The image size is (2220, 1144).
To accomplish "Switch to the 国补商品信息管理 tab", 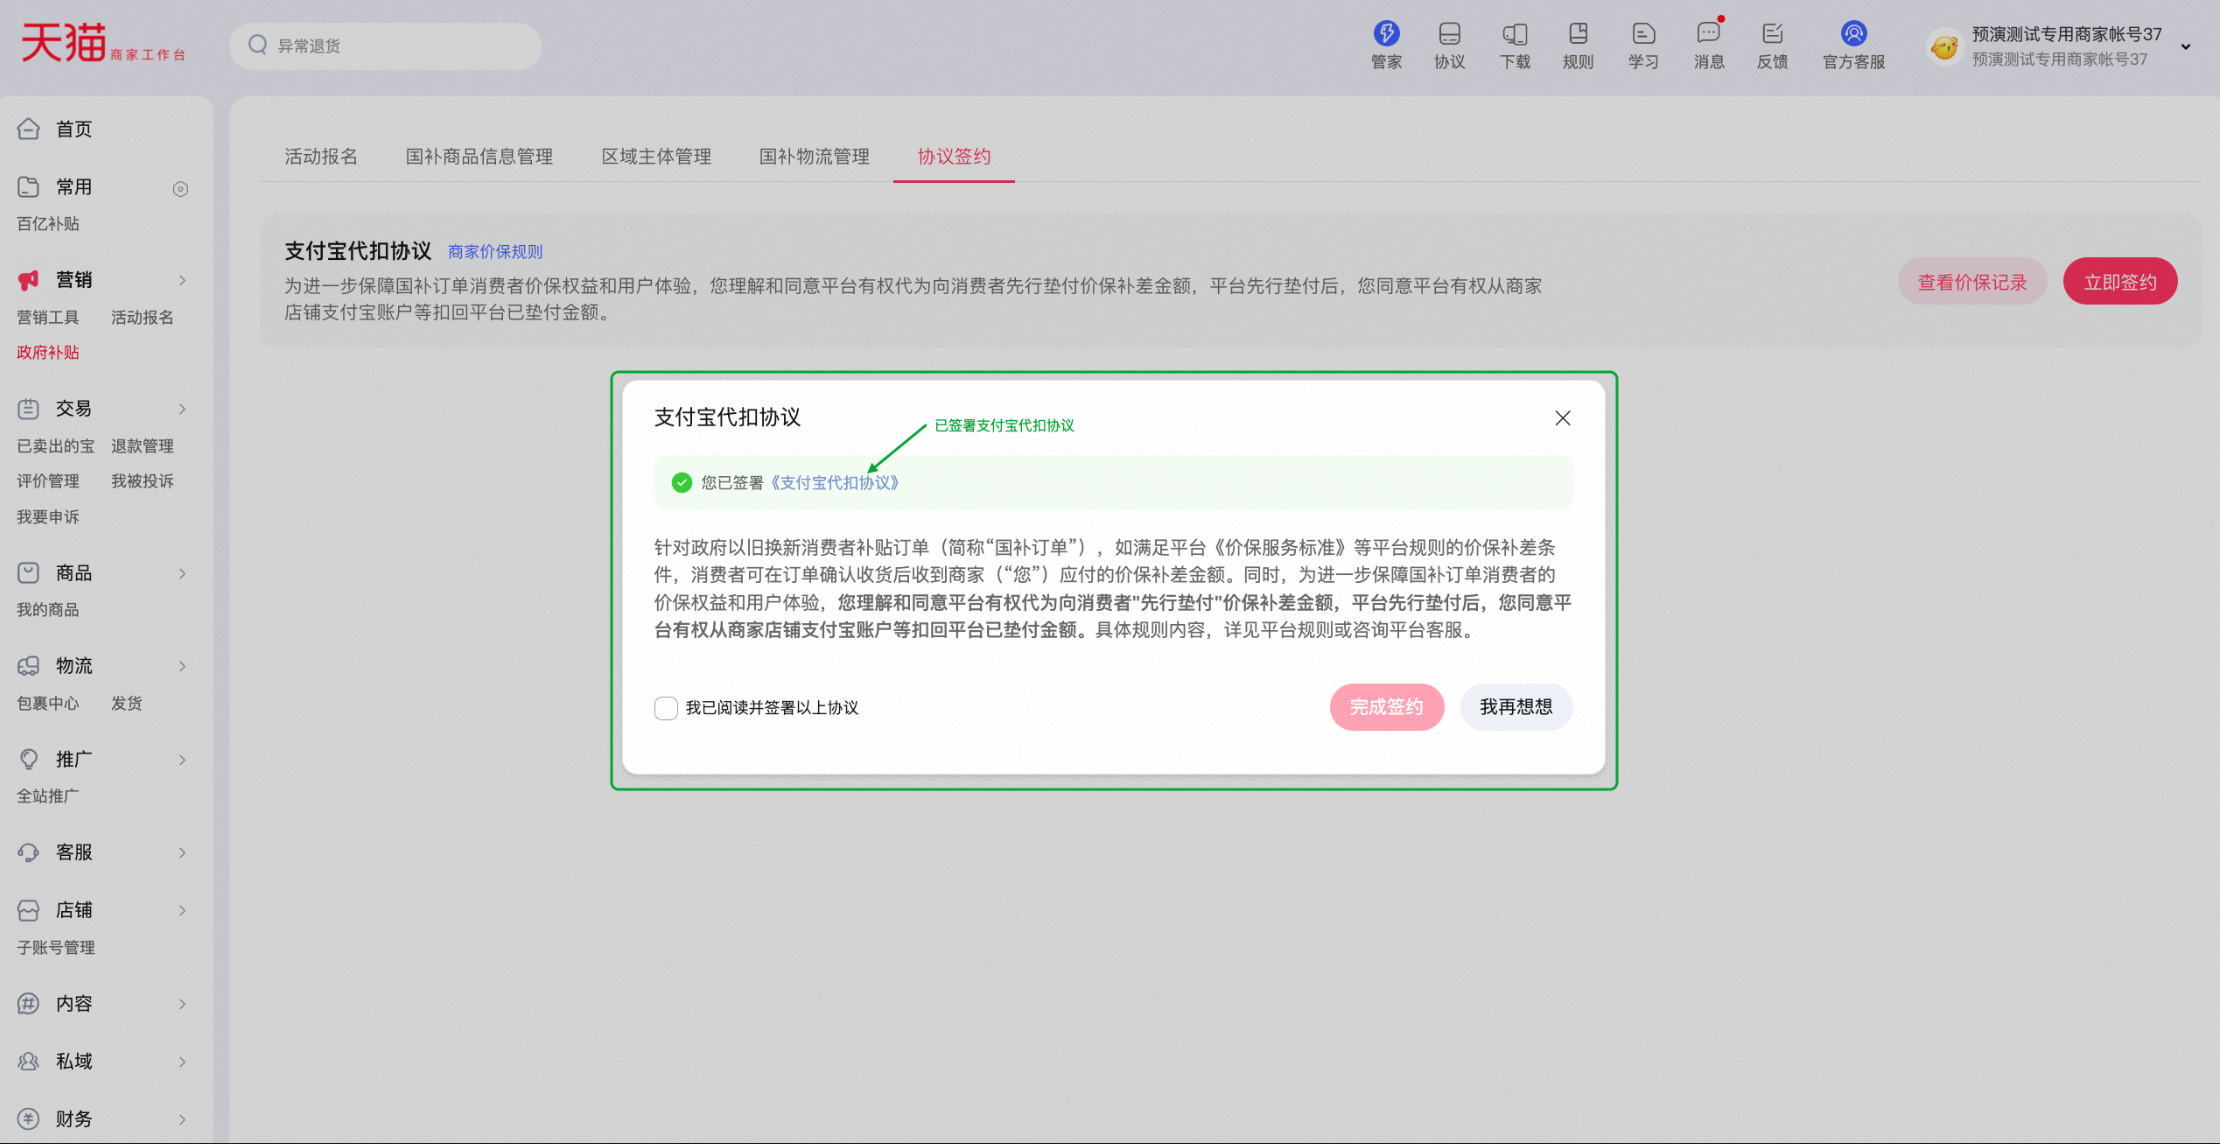I will coord(479,156).
